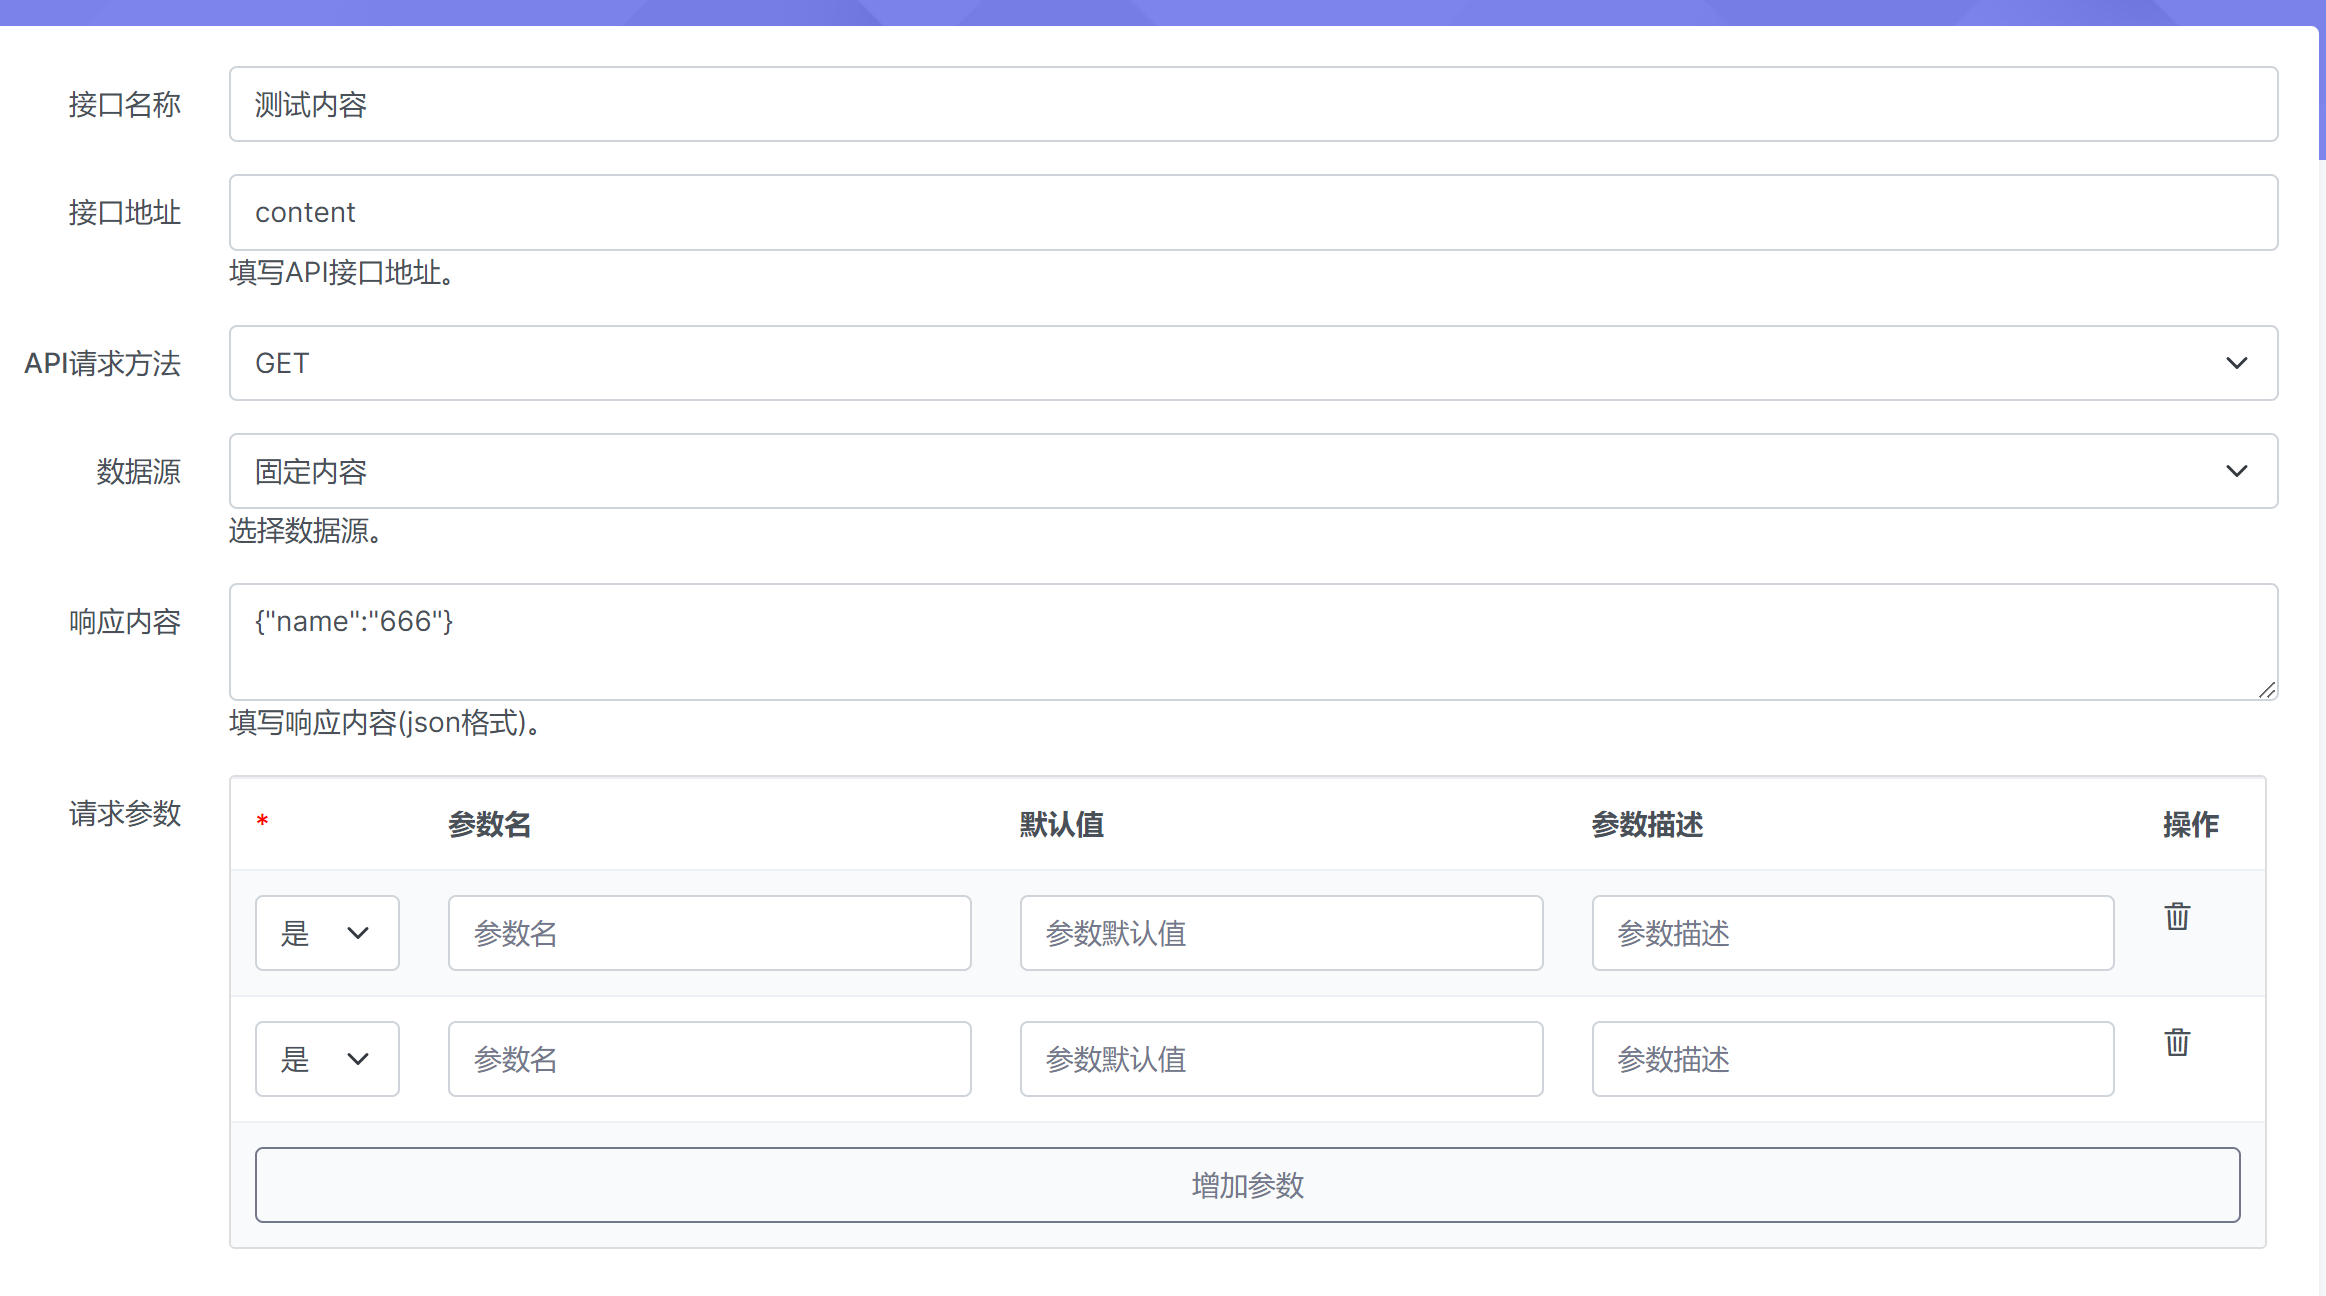The height and width of the screenshot is (1296, 2326).
Task: Delete the second request parameter row
Action: pyautogui.click(x=2177, y=1042)
